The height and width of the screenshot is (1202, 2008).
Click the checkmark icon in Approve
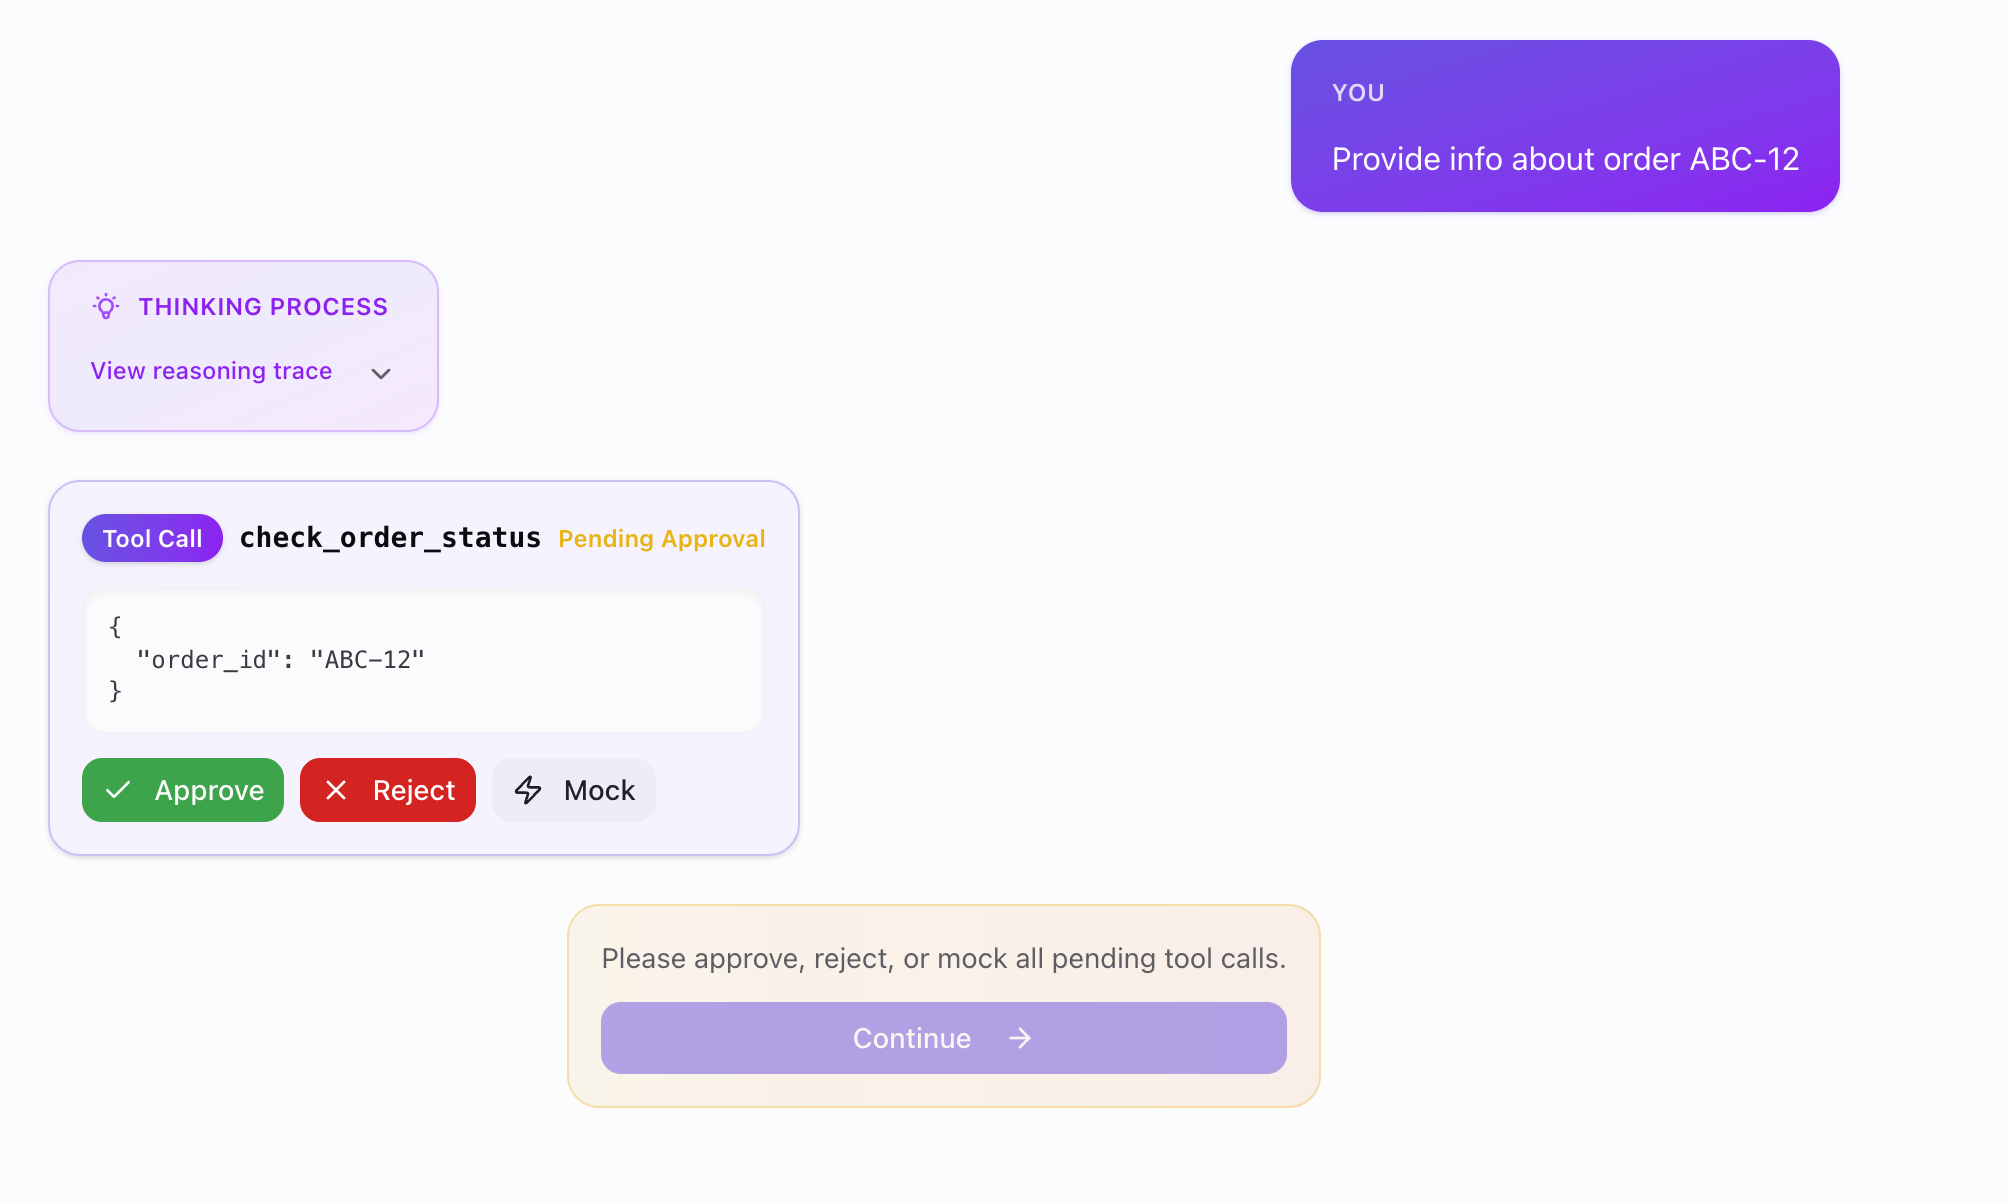118,790
